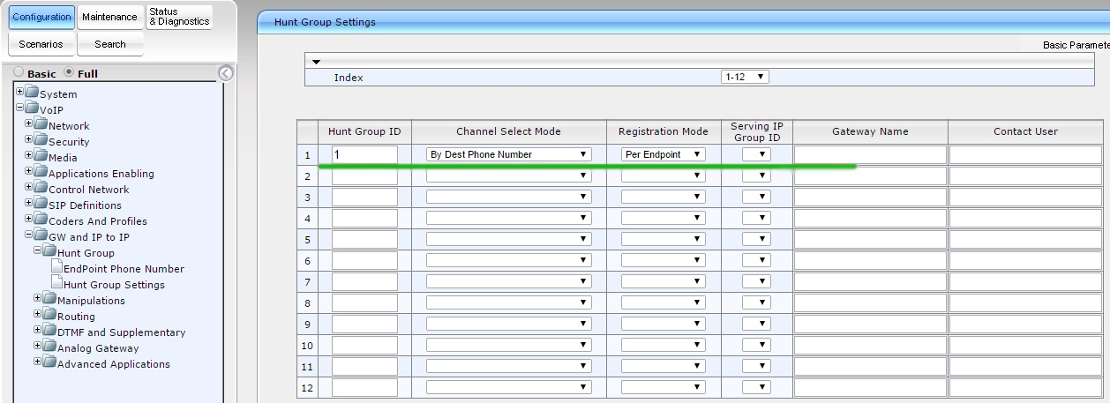1110x403 pixels.
Task: Collapse the left navigation panel arrow
Action: (225, 73)
